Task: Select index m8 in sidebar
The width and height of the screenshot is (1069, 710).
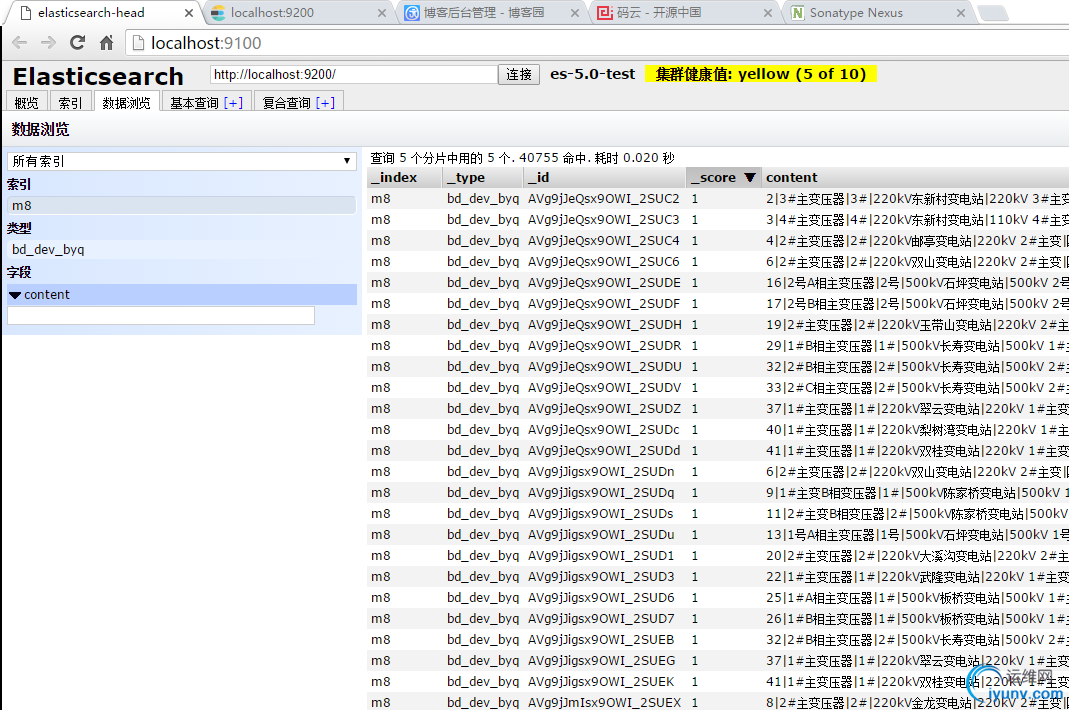Action: pos(181,205)
